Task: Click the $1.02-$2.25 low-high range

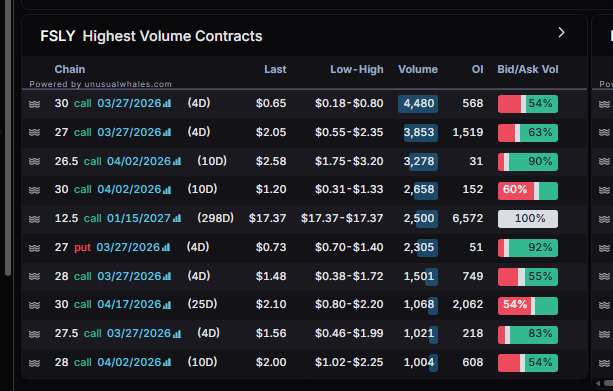Action: (349, 362)
